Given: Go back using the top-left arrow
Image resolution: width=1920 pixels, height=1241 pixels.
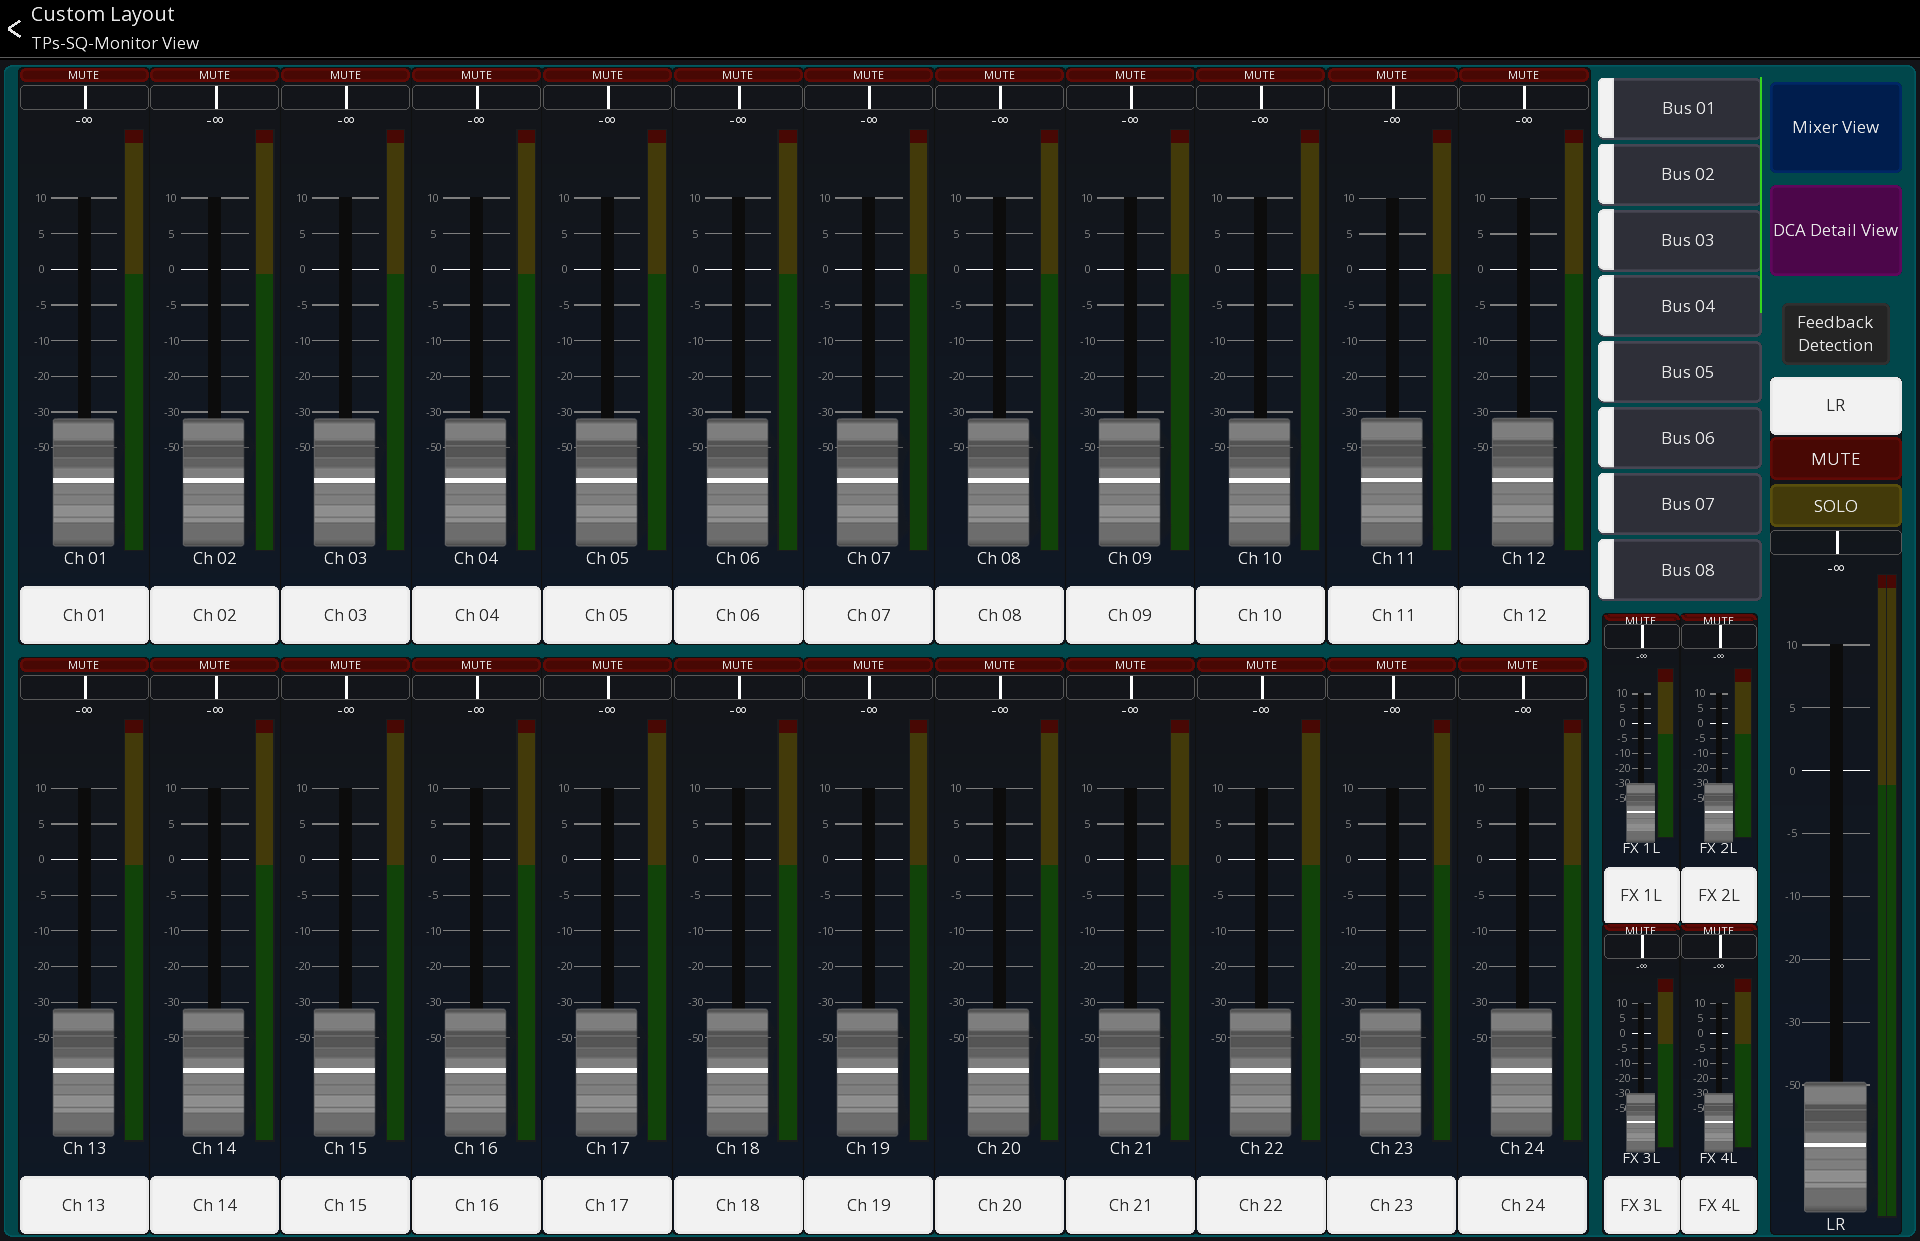Looking at the screenshot, I should 14,28.
